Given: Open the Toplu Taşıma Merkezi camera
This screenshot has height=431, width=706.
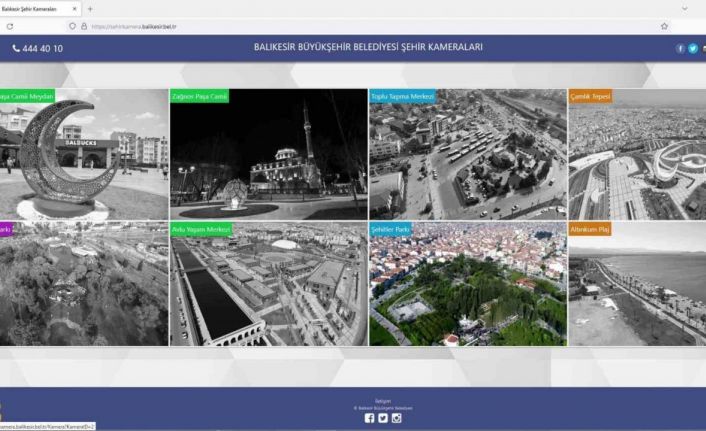Looking at the screenshot, I should click(x=467, y=154).
